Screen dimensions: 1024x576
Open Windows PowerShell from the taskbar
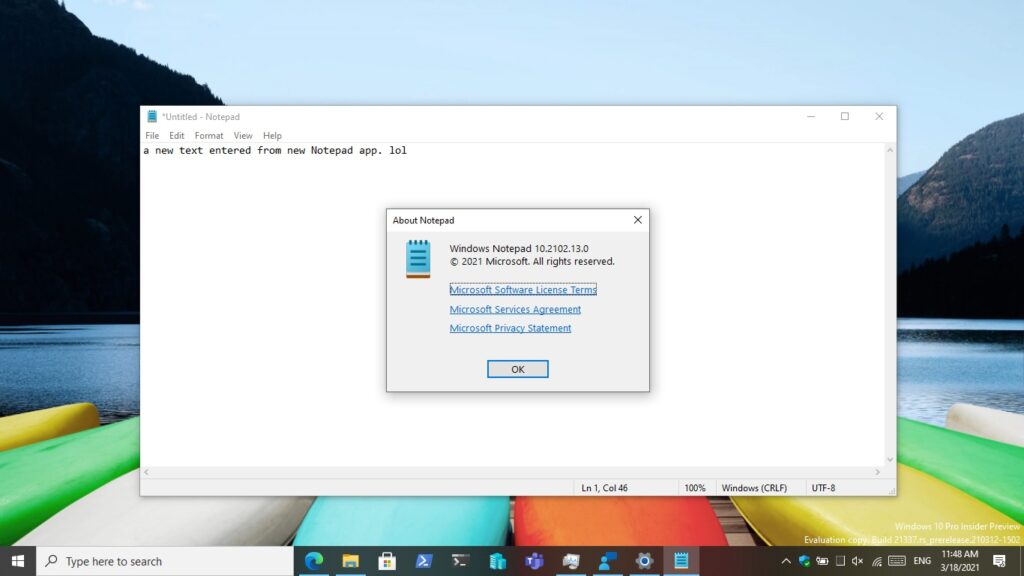pos(424,561)
